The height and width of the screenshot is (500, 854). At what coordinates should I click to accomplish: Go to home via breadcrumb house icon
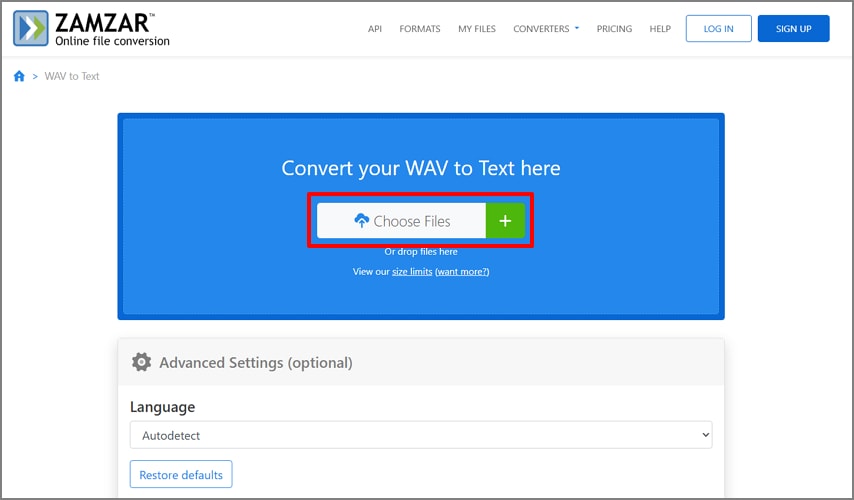click(19, 76)
